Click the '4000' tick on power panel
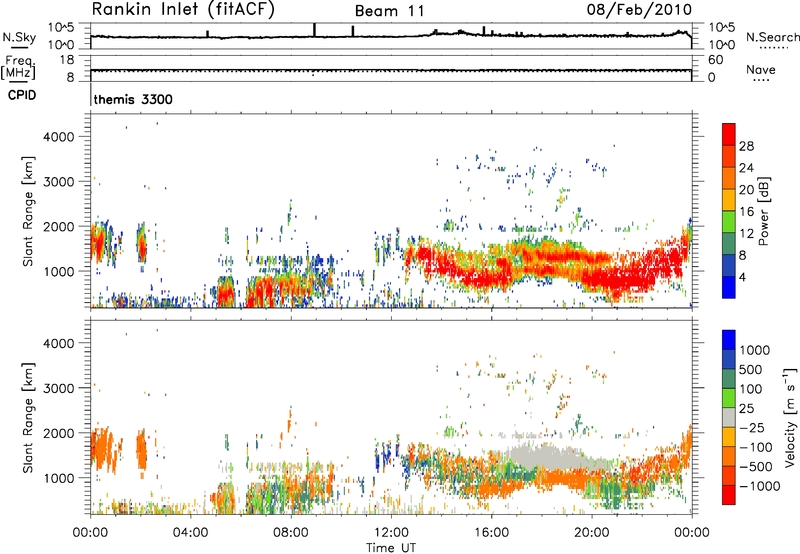800x554 pixels. point(59,137)
